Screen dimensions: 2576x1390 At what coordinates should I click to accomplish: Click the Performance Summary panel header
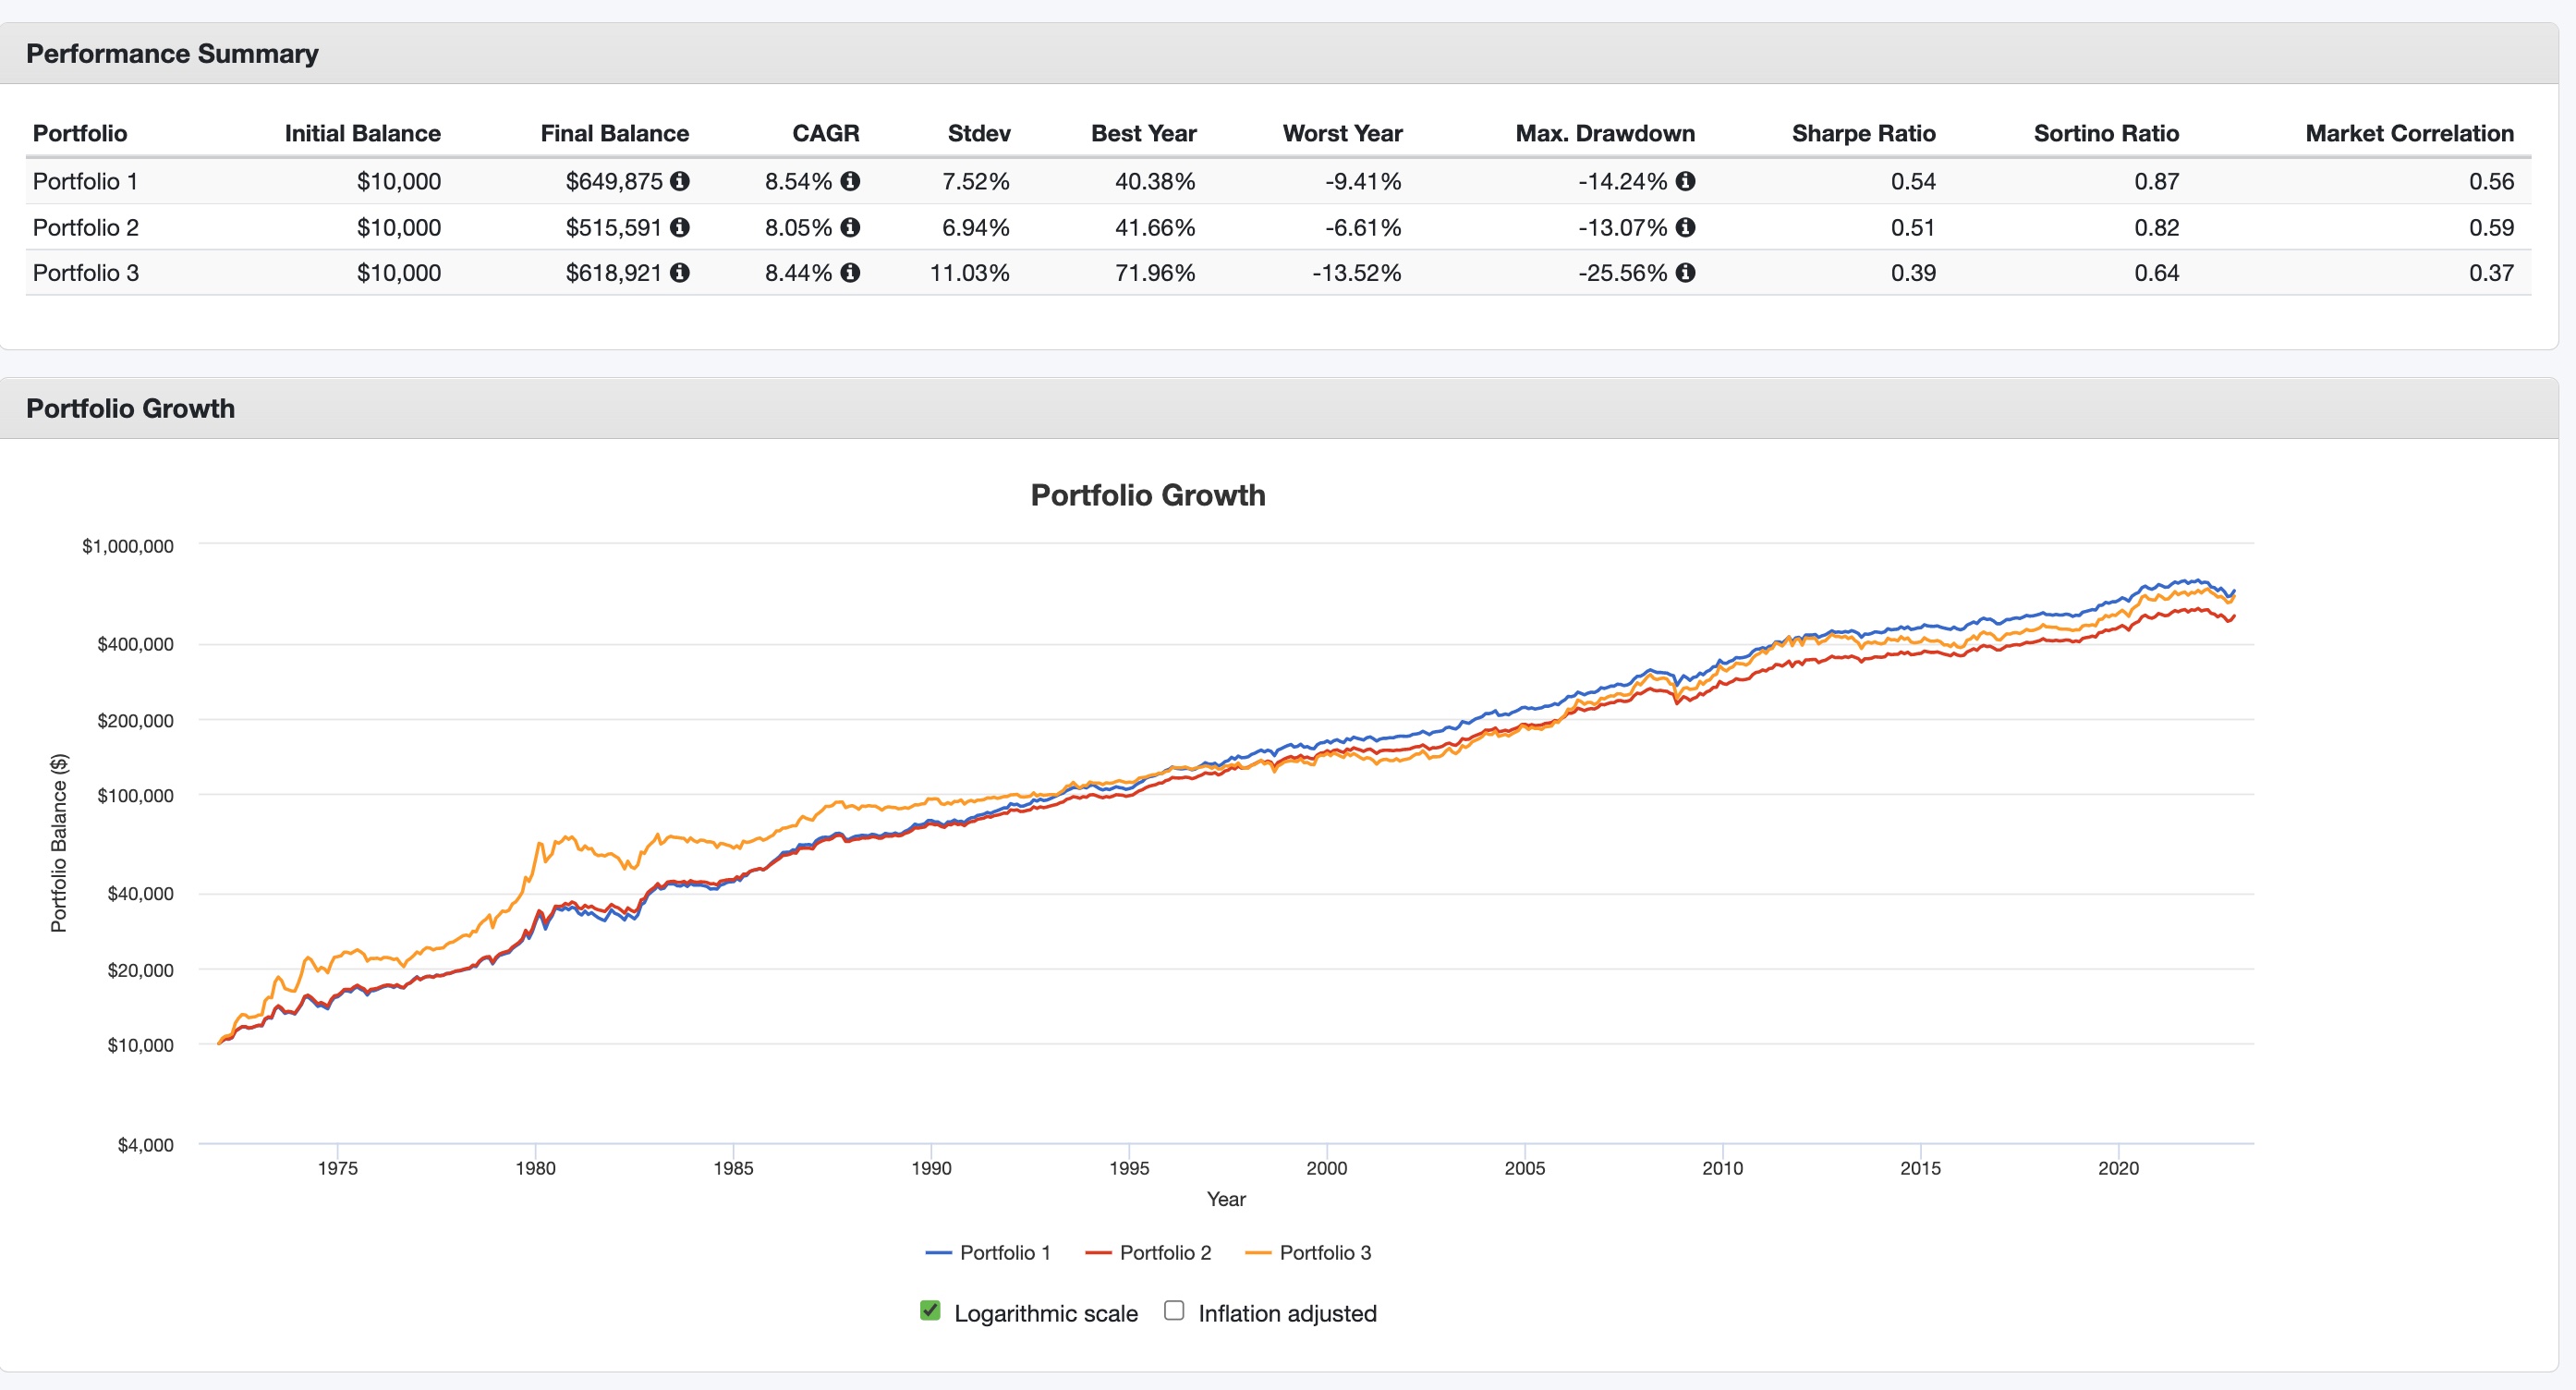[172, 53]
